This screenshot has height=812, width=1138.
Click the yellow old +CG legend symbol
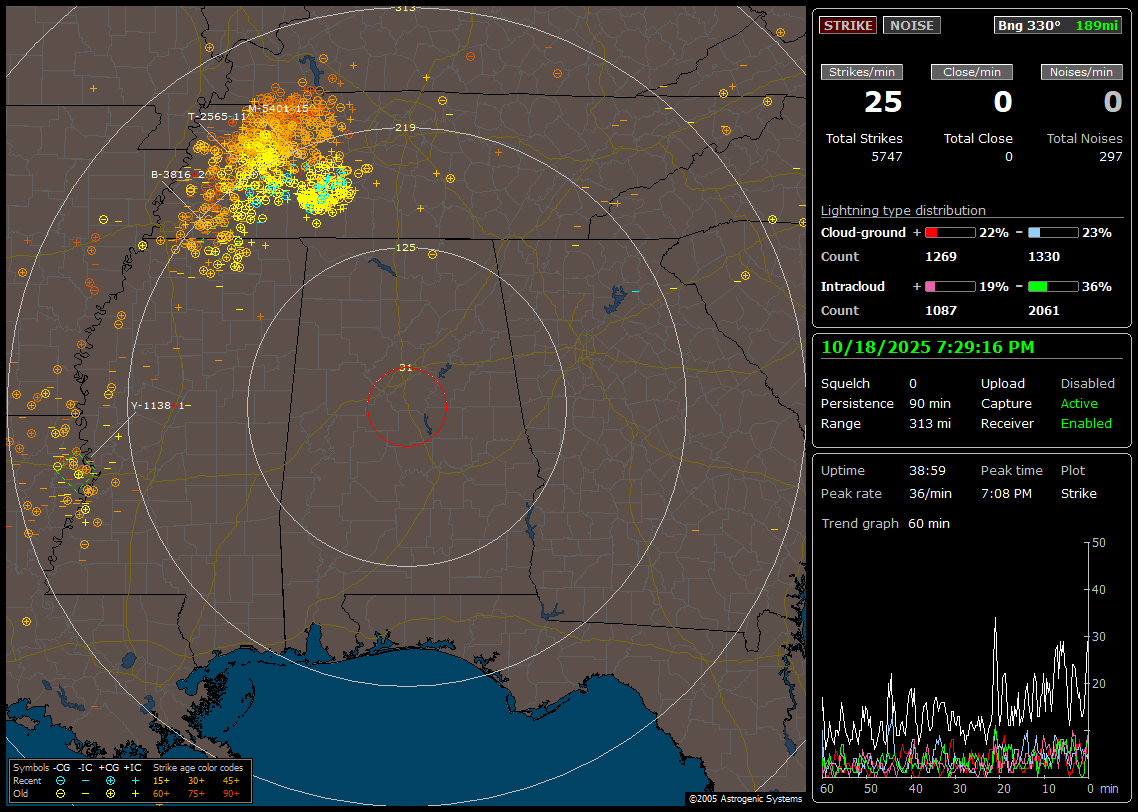coord(110,793)
